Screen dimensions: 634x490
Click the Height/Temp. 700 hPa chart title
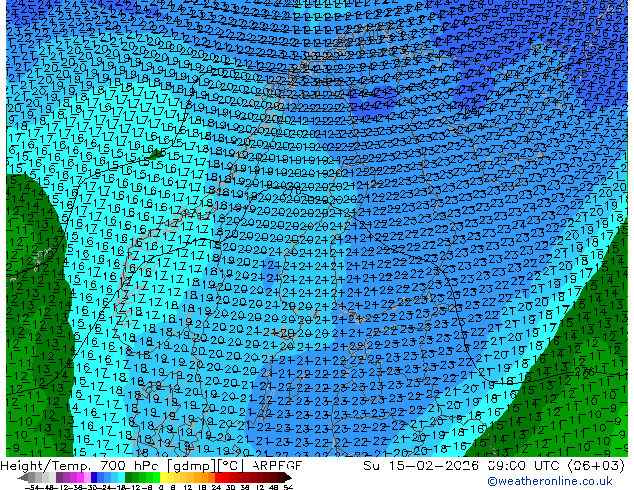[x=151, y=465]
